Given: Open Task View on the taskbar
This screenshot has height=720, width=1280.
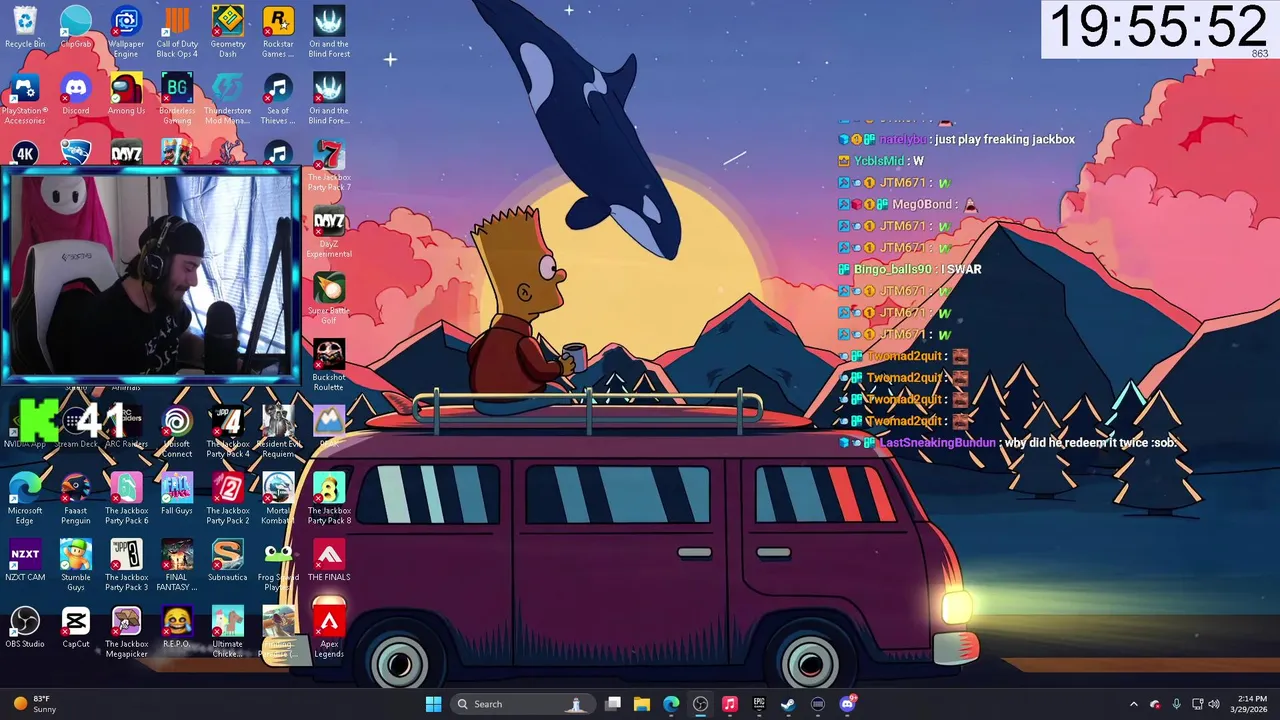Looking at the screenshot, I should (x=613, y=704).
